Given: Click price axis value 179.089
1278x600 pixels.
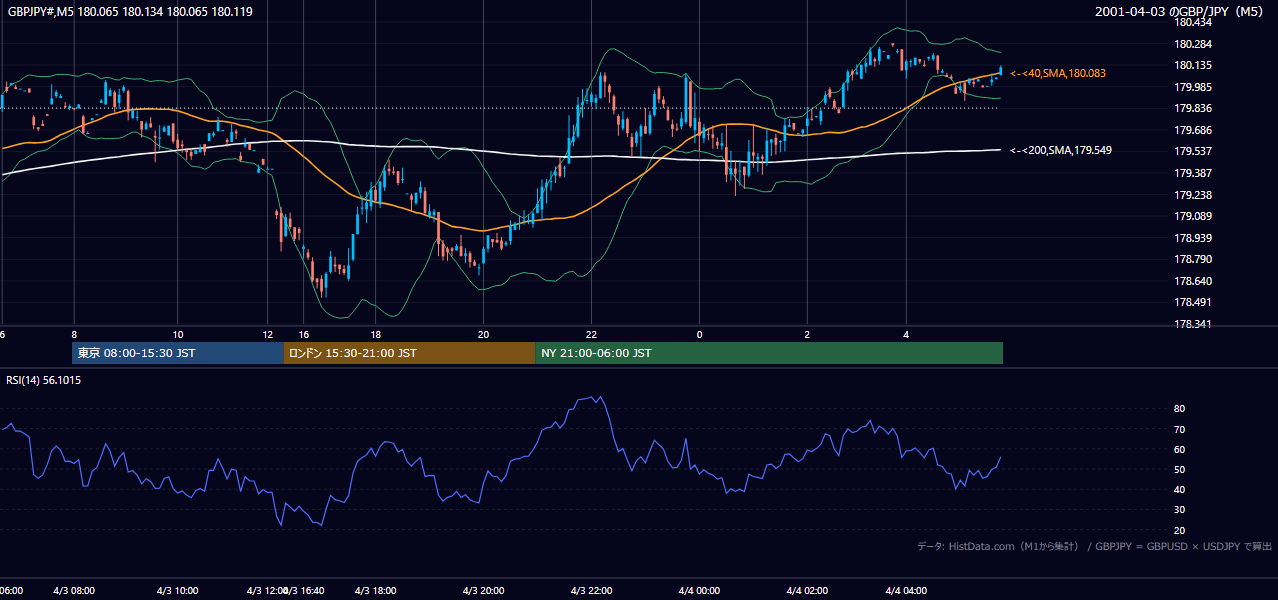Looking at the screenshot, I should 1194,216.
